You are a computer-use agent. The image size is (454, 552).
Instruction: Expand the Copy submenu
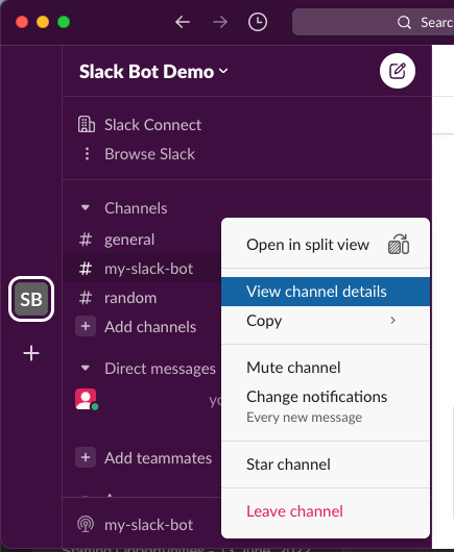pos(326,321)
